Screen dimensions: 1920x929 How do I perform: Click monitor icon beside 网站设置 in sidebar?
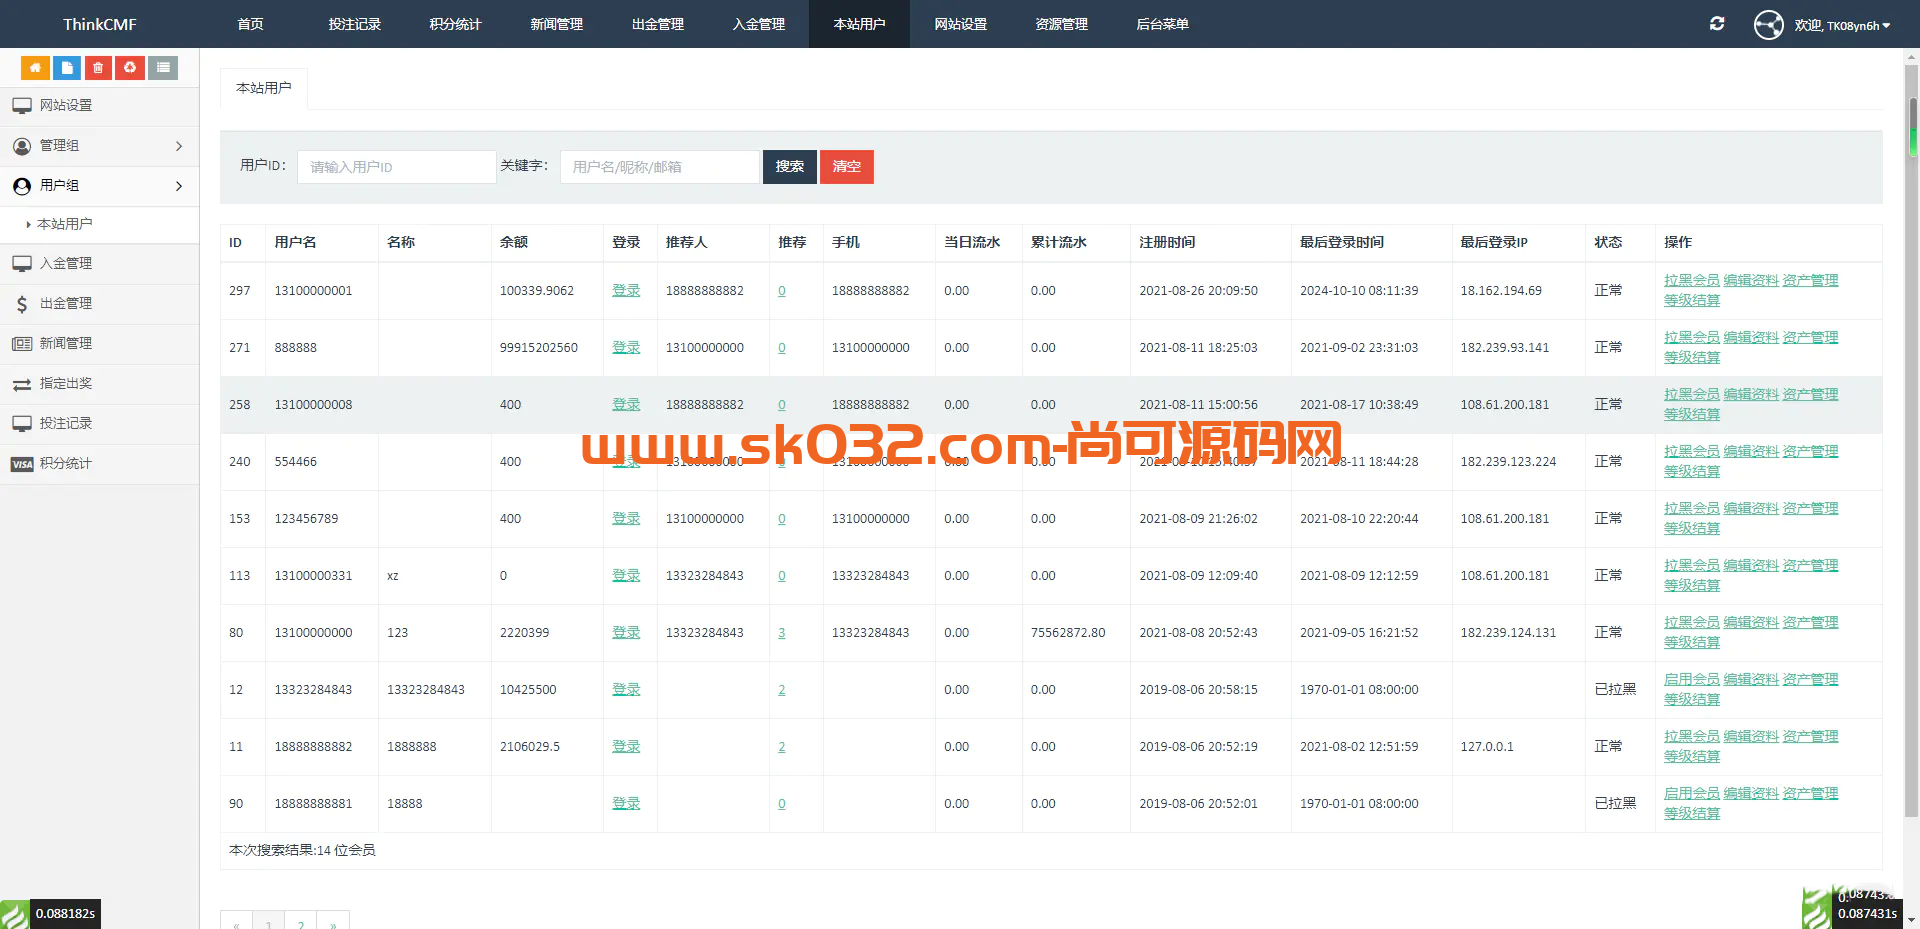click(x=22, y=105)
